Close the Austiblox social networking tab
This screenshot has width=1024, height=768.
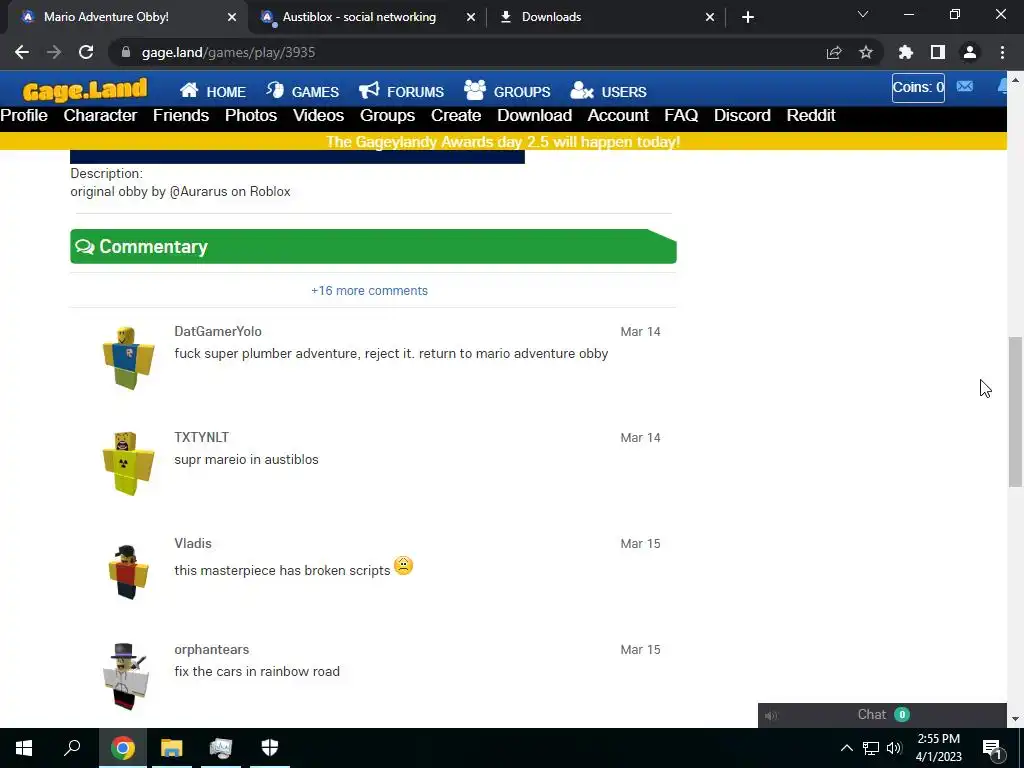click(471, 17)
